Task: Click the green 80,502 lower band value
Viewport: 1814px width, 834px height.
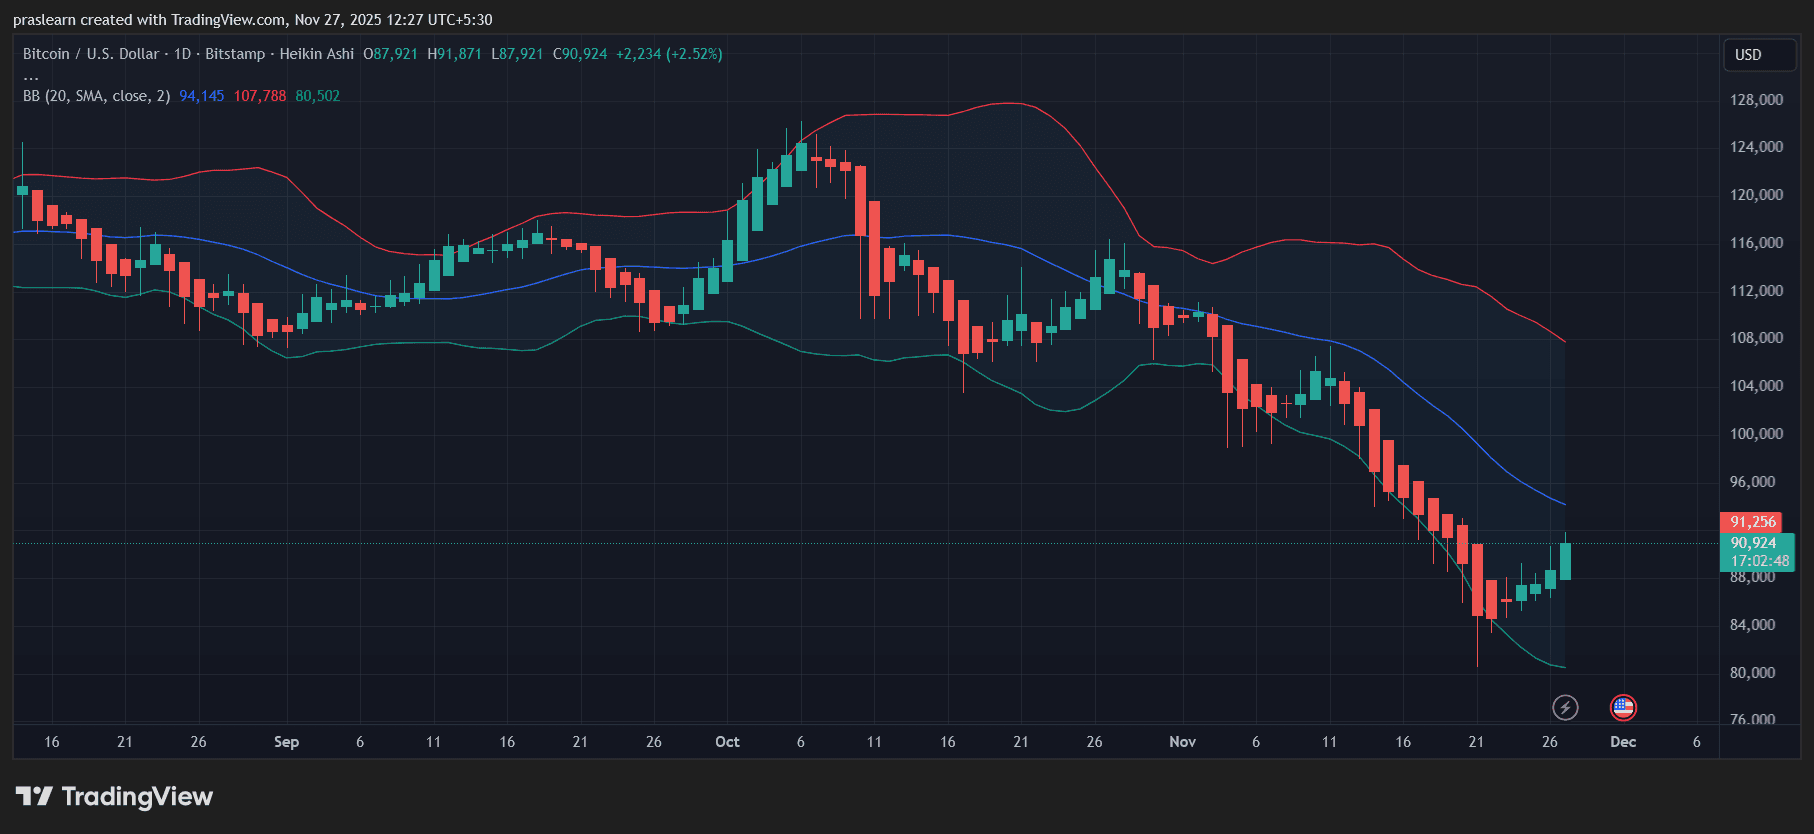Action: [x=318, y=96]
